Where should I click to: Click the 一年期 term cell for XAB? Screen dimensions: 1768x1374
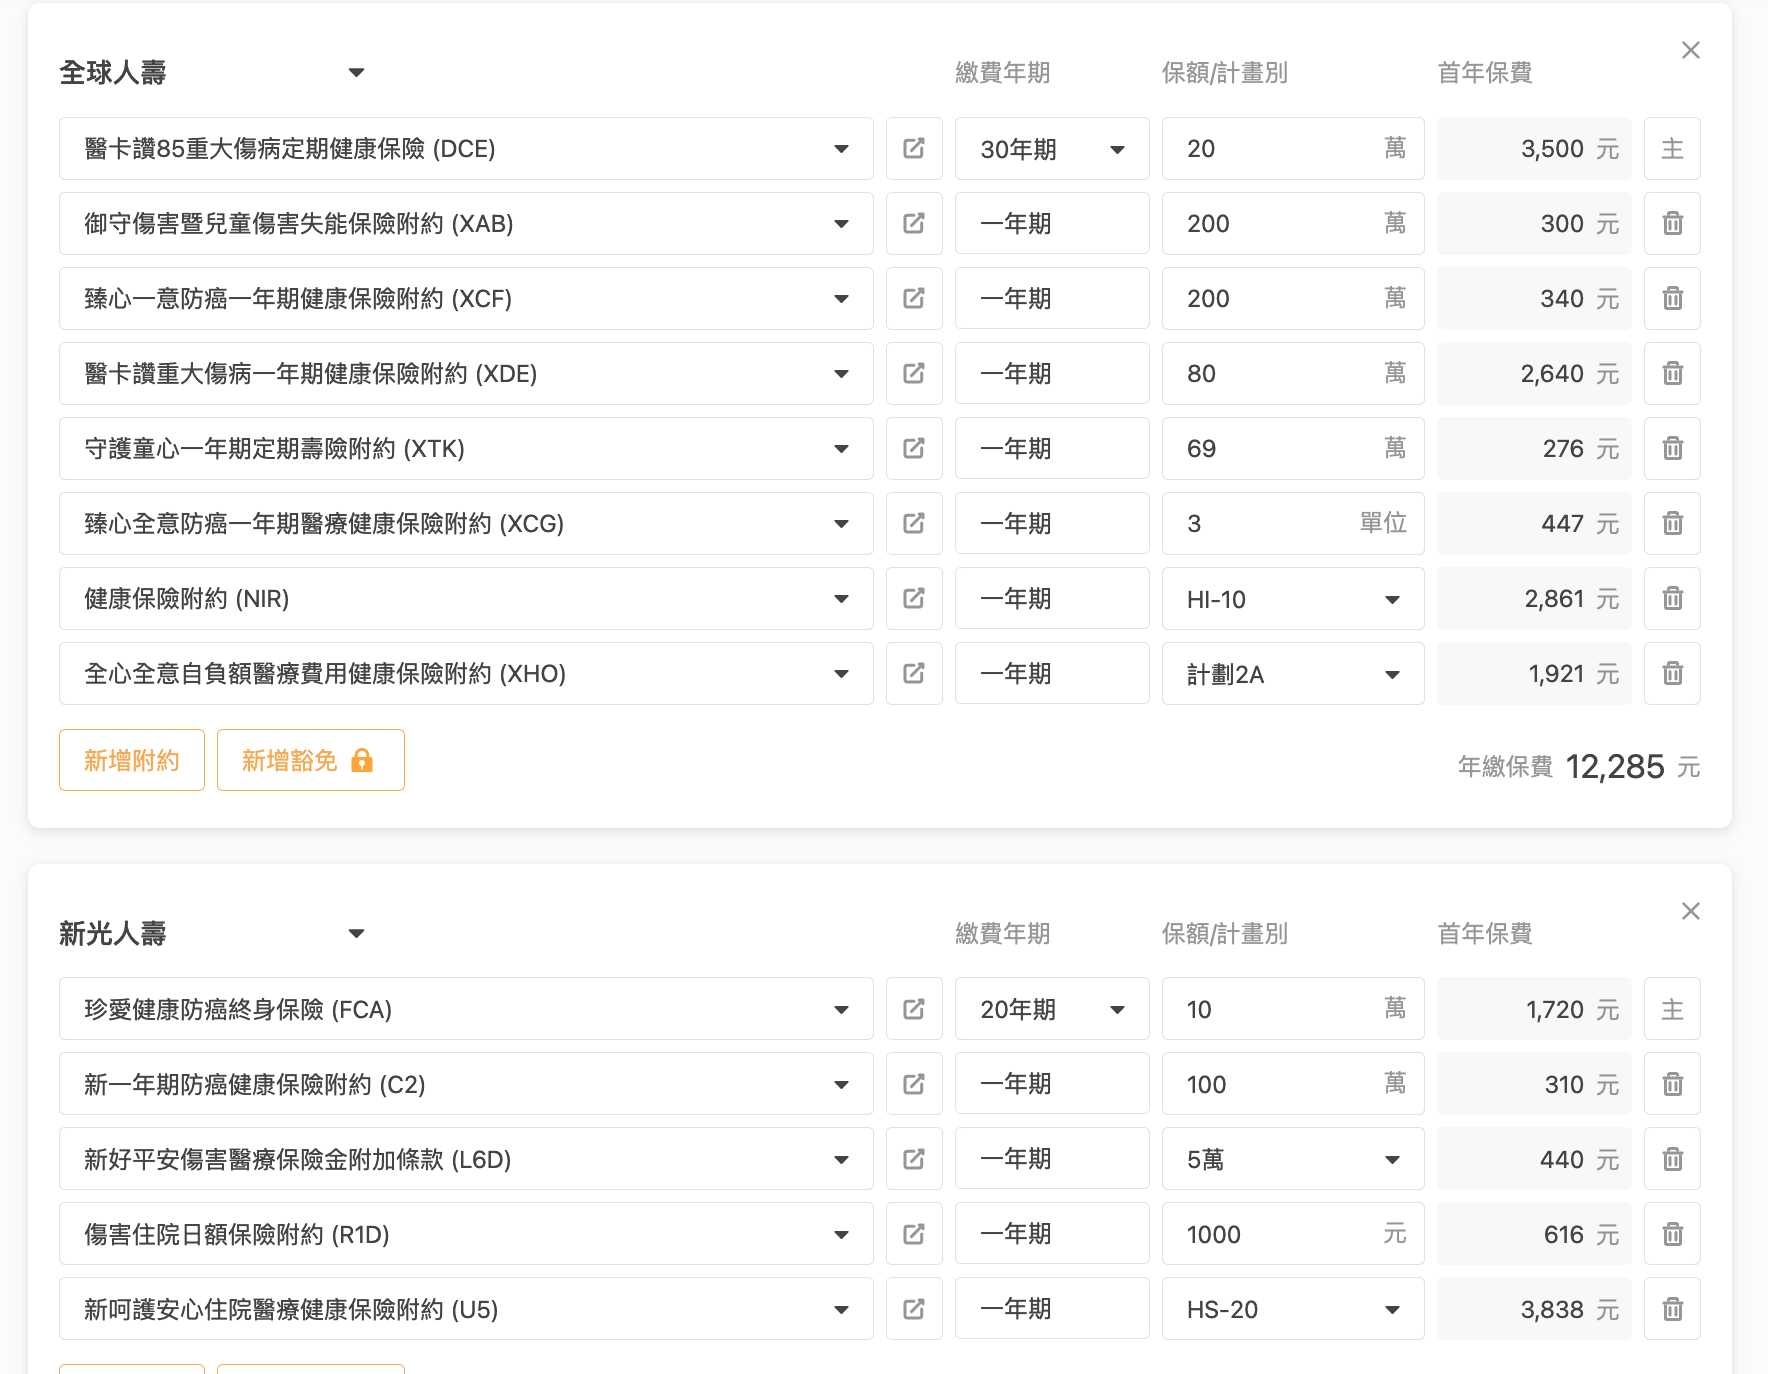1052,224
